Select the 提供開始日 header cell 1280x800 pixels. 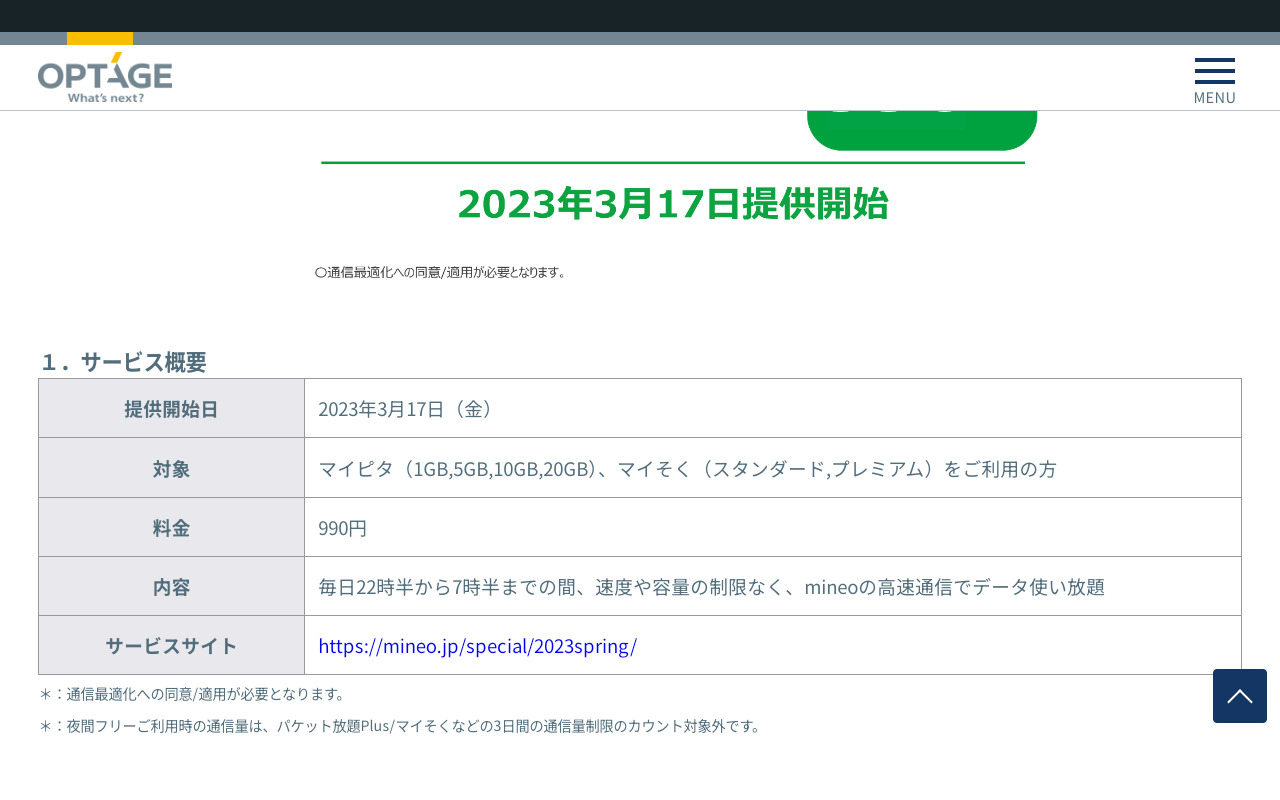point(171,409)
